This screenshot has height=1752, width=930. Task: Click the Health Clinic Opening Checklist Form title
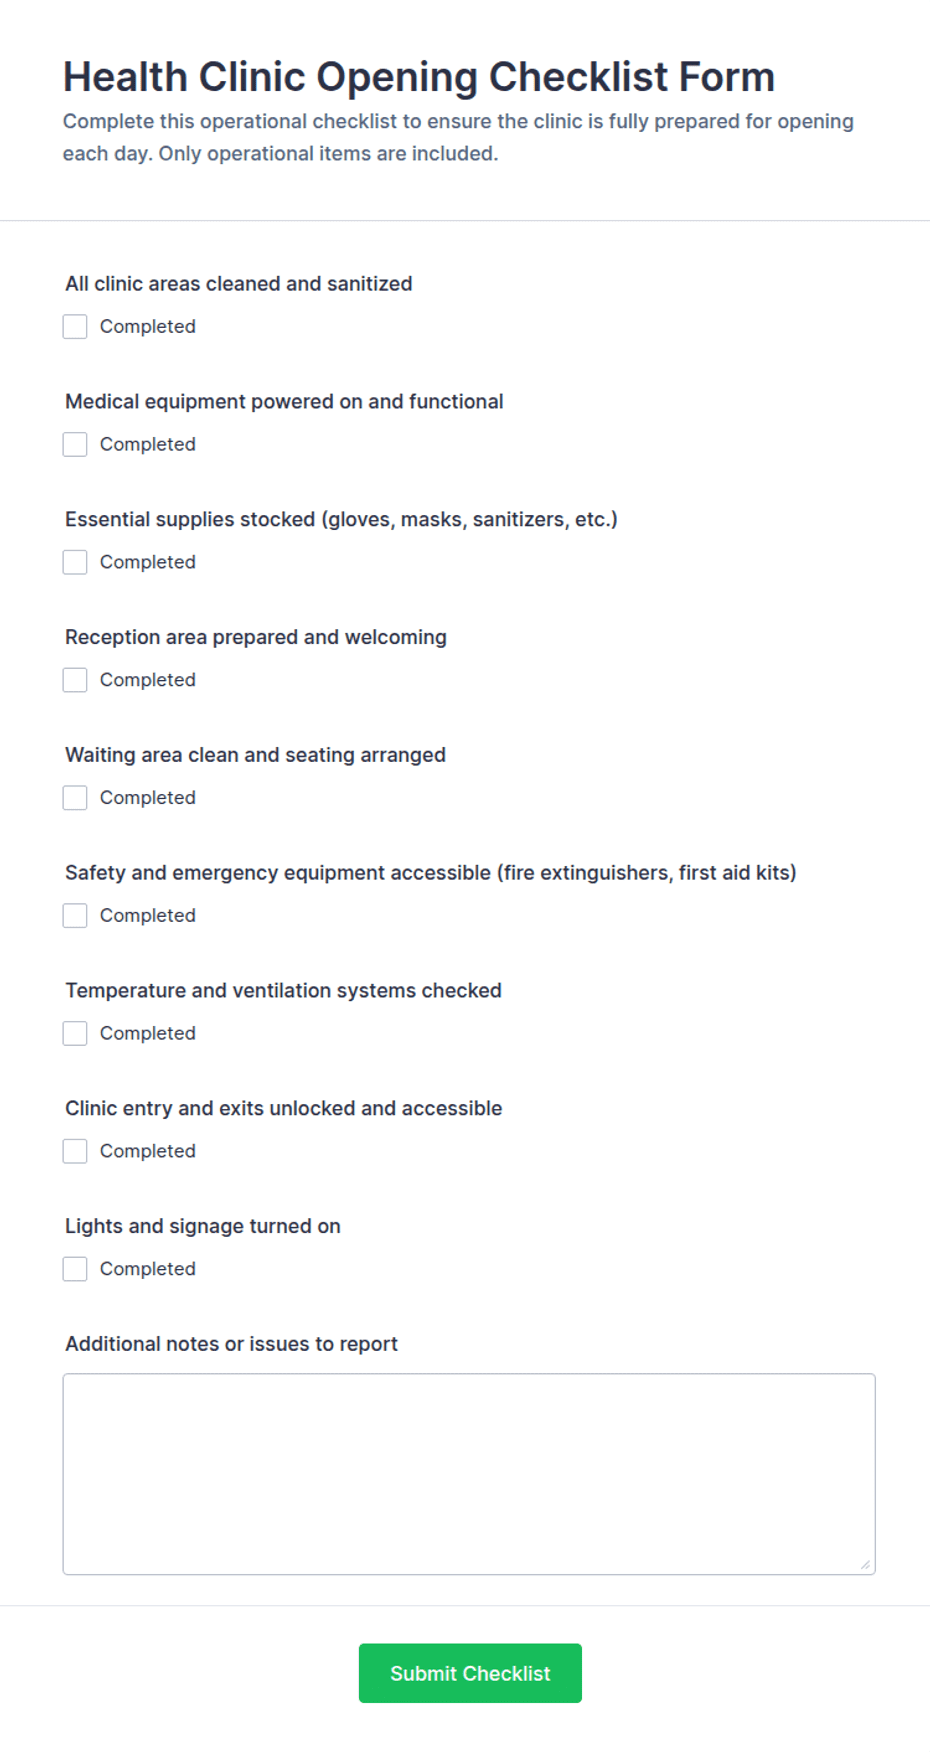(x=419, y=77)
